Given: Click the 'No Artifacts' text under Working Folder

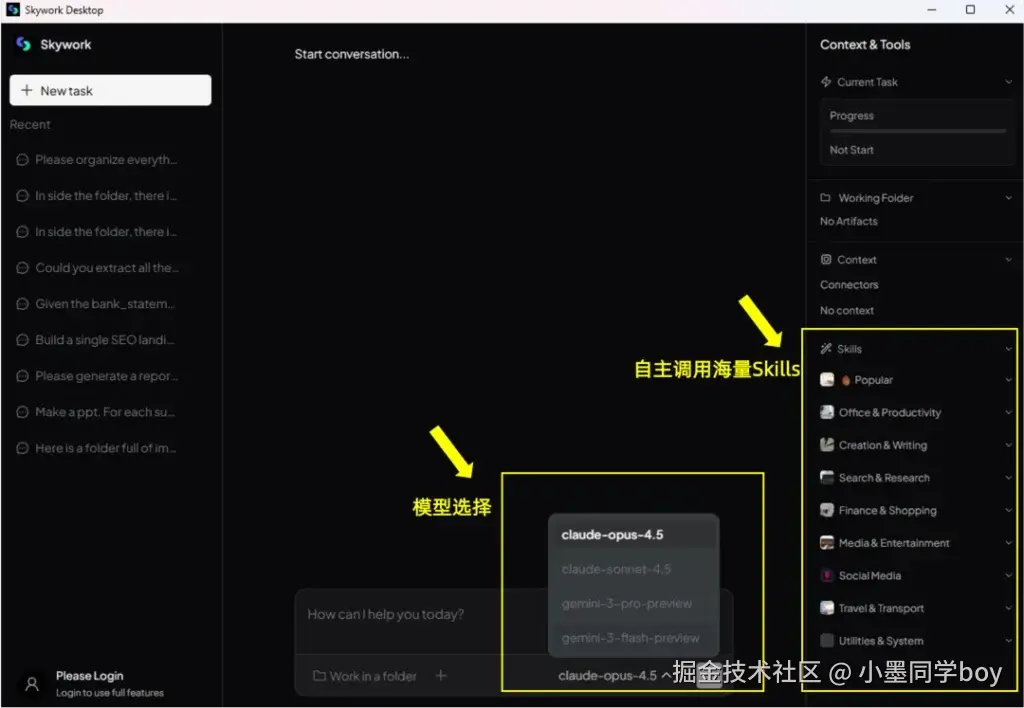Looking at the screenshot, I should 848,221.
